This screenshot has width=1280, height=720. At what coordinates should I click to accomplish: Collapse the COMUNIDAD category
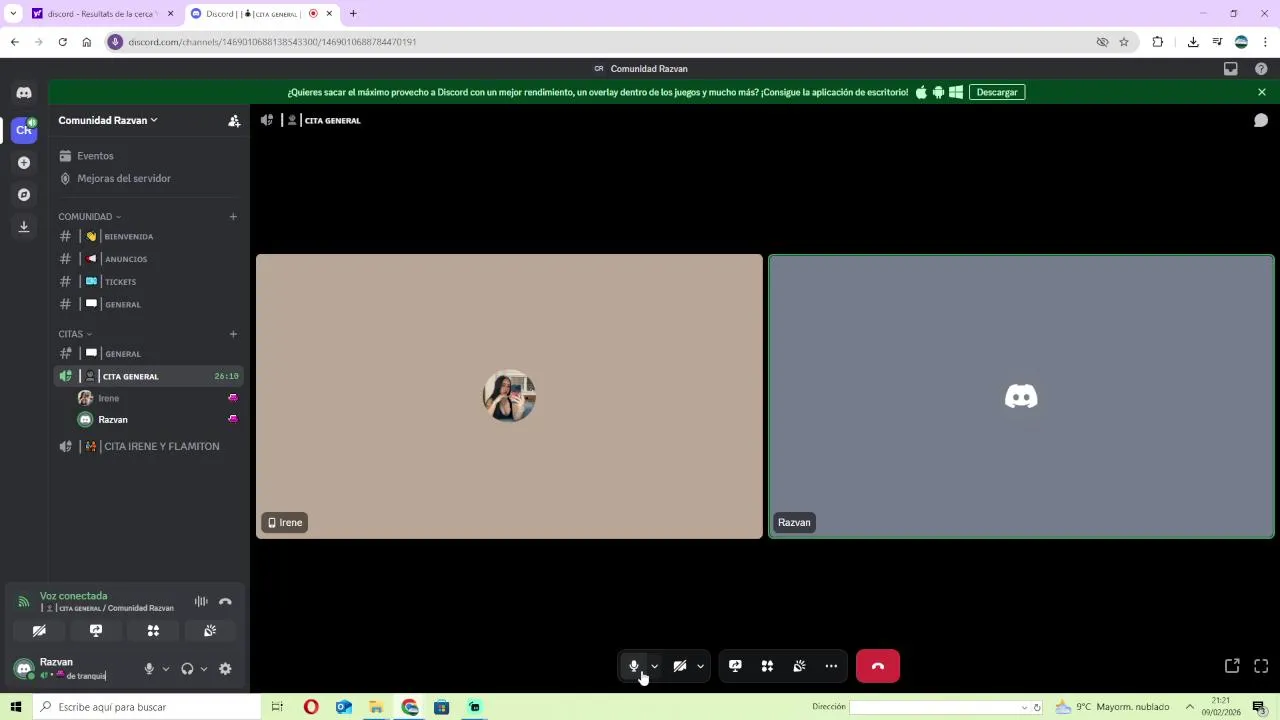(89, 217)
